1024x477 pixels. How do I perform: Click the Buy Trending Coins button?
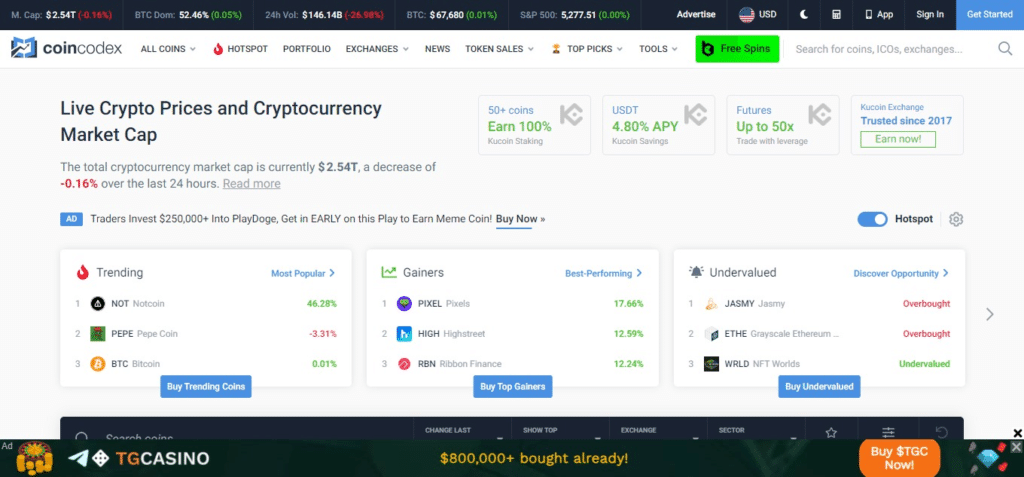click(x=206, y=386)
